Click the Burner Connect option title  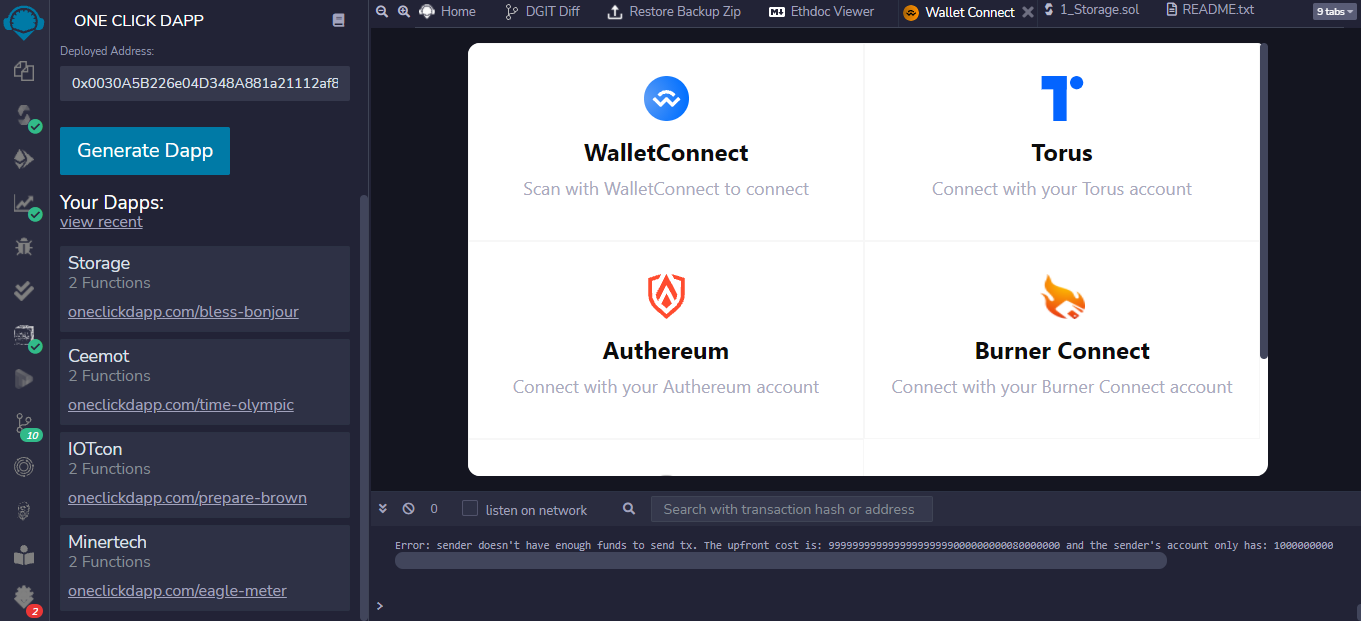point(1062,351)
